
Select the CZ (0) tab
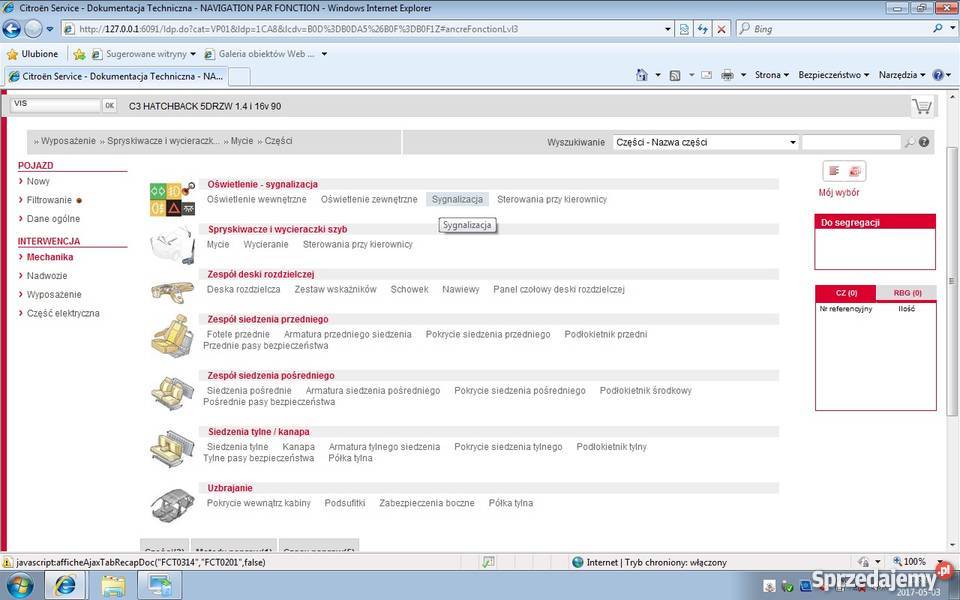click(x=846, y=293)
